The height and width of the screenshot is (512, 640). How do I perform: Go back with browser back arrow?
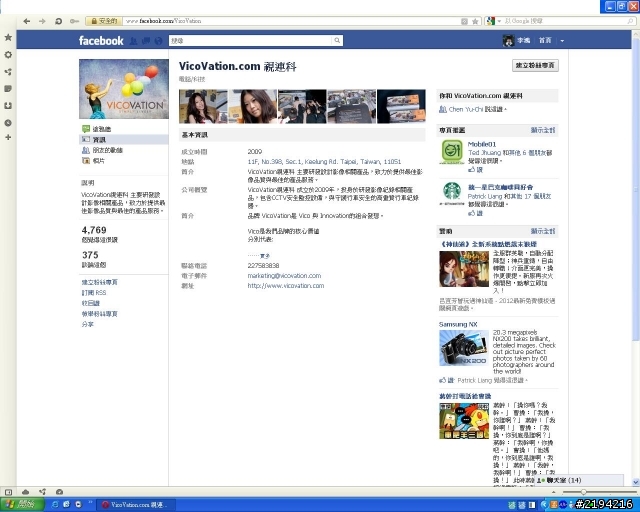[27, 21]
